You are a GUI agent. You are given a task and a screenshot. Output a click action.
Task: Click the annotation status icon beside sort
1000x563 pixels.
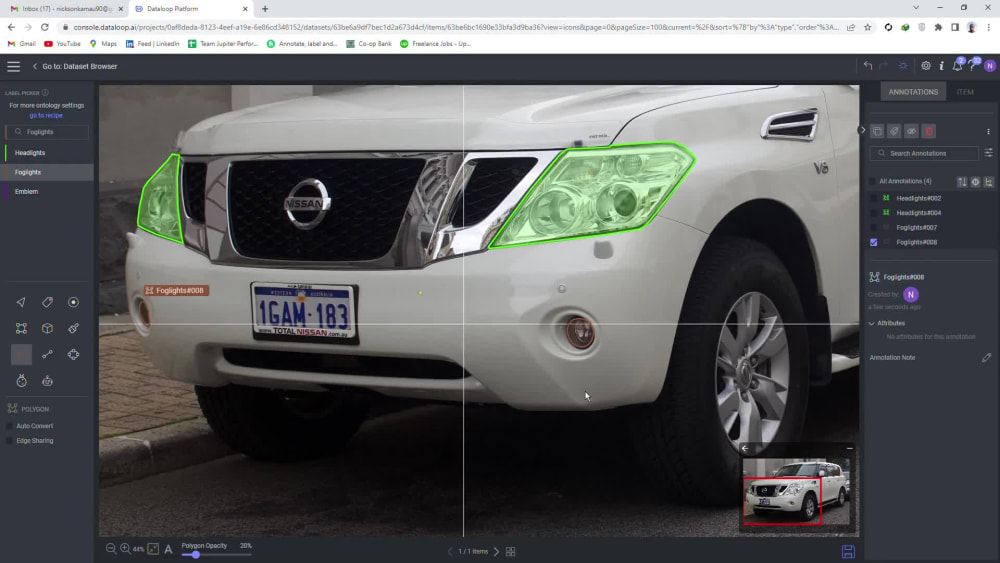(x=975, y=182)
